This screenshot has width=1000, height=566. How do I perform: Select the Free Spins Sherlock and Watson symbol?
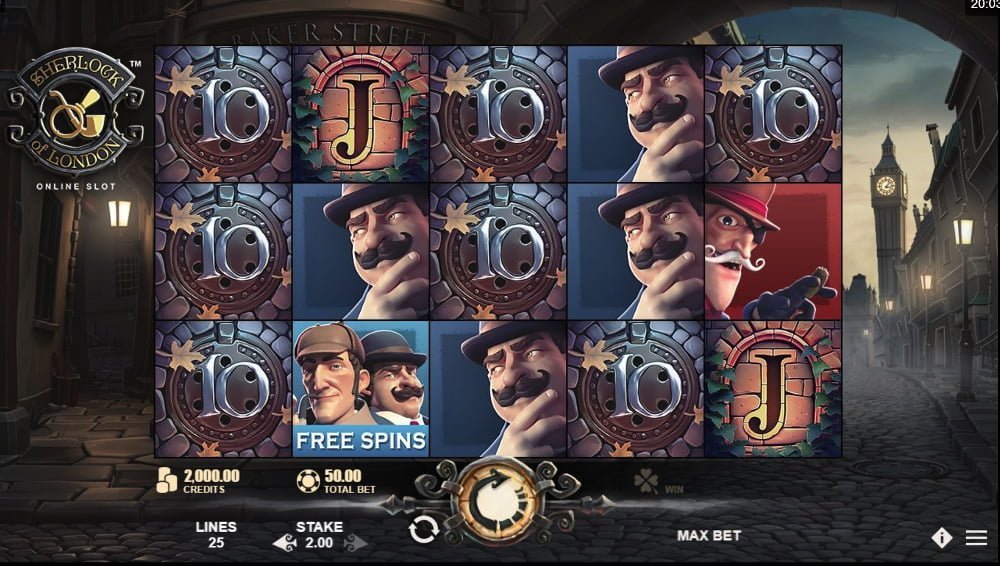click(360, 389)
